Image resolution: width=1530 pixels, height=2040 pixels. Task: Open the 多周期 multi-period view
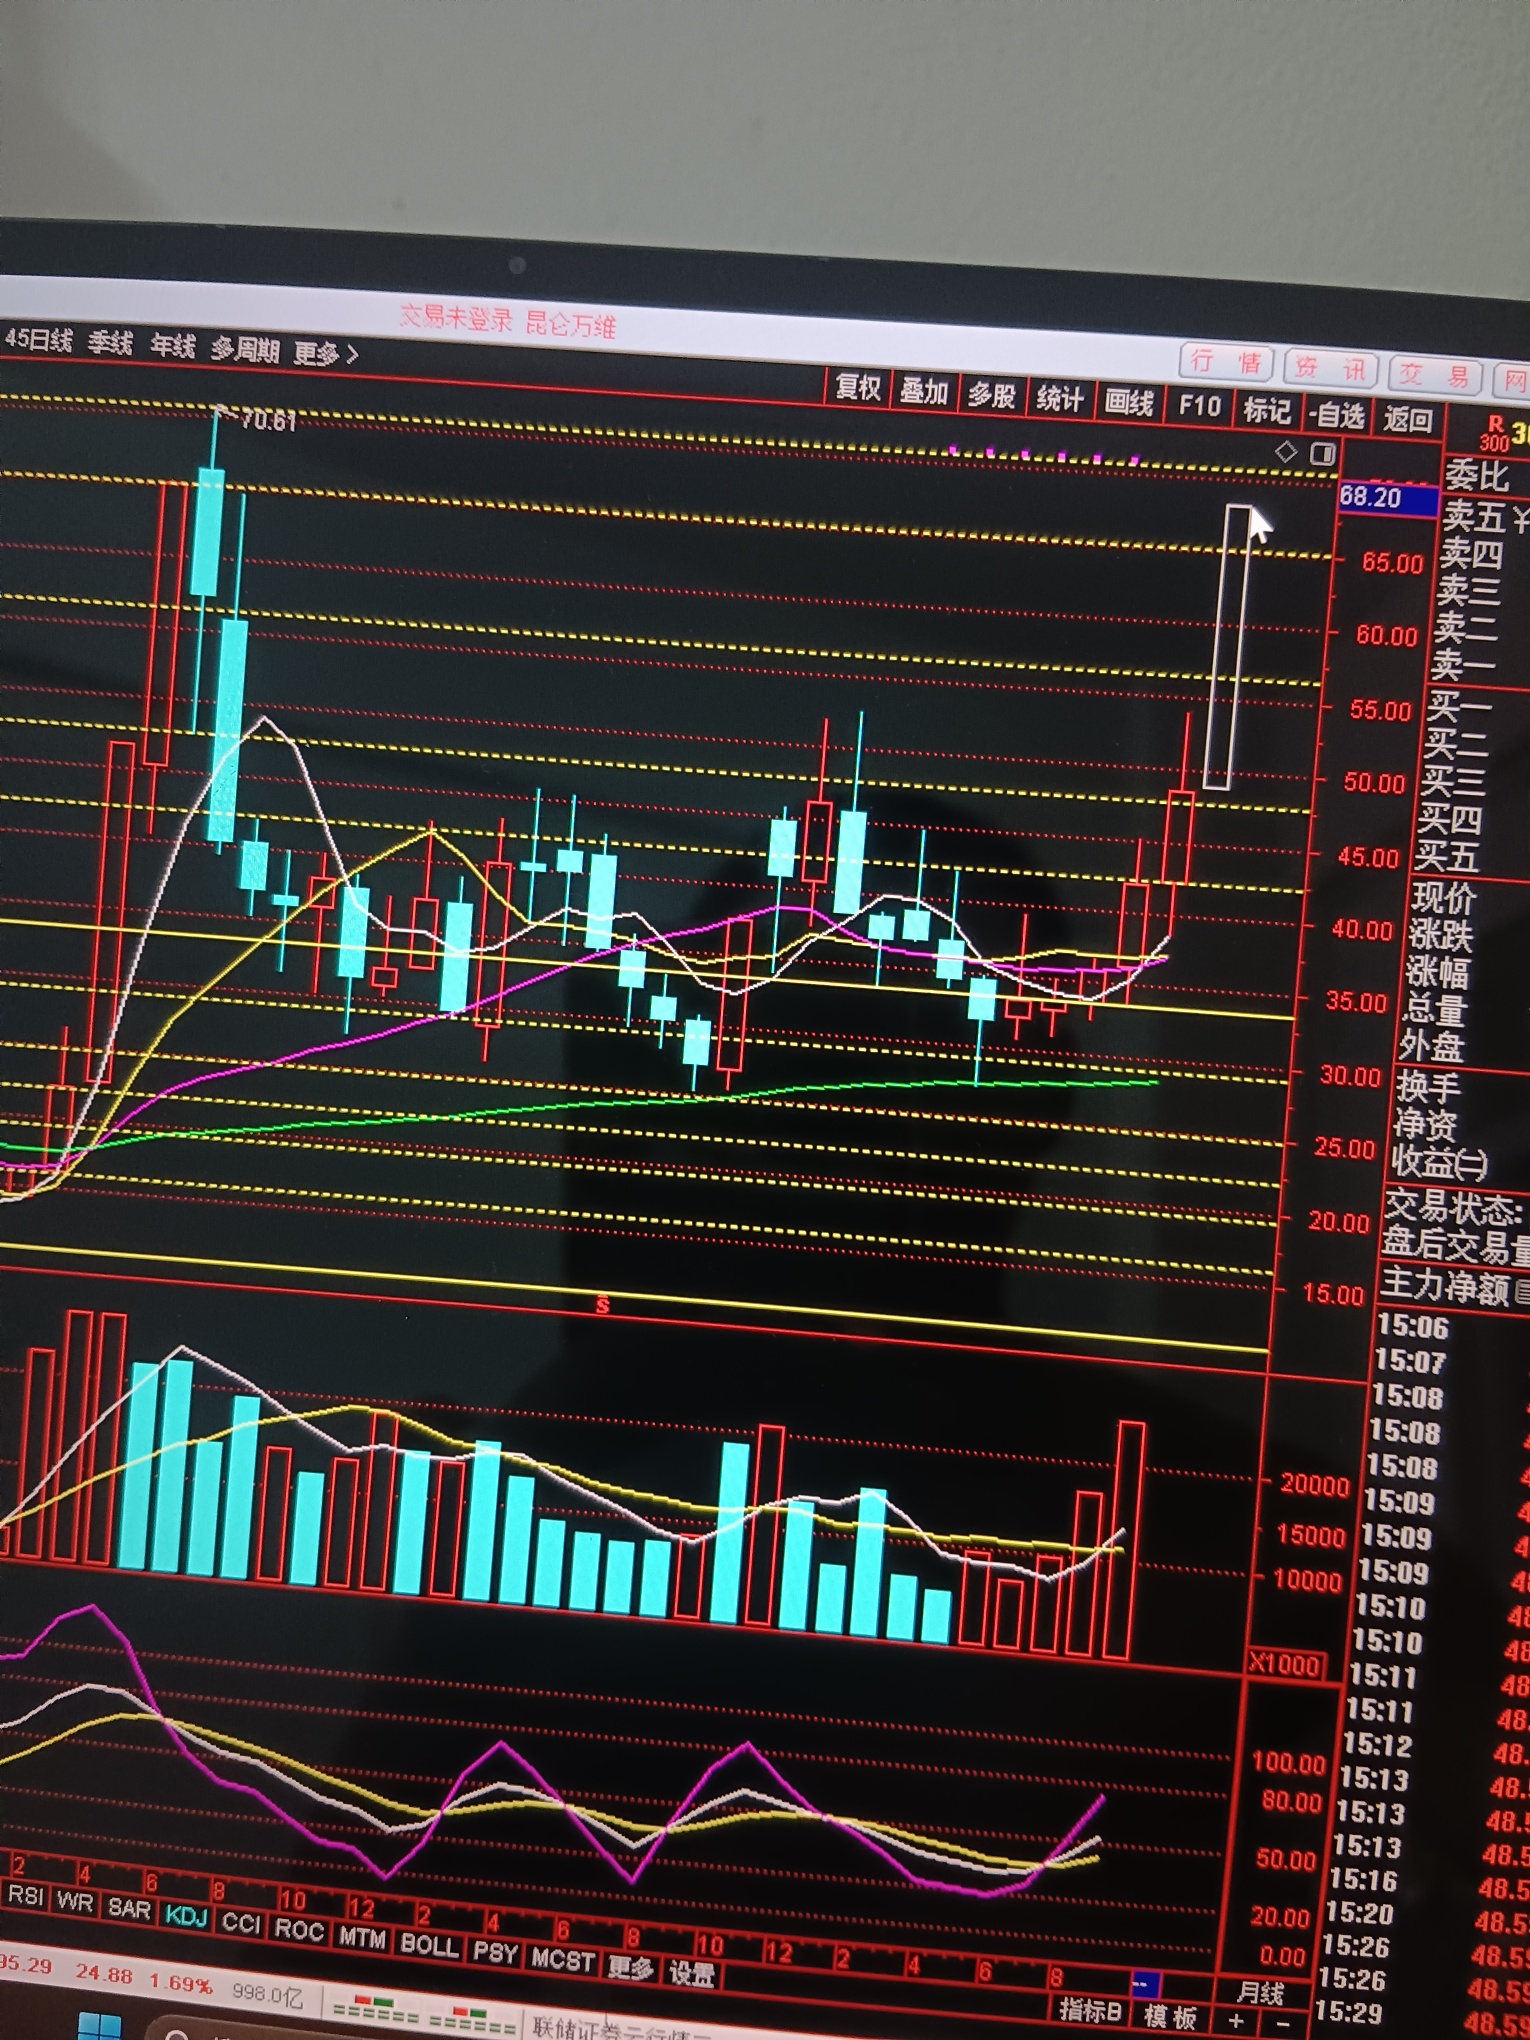pos(245,349)
